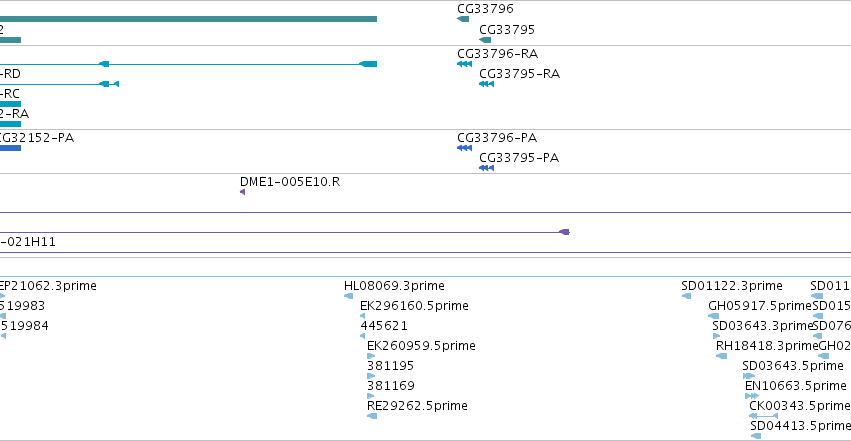This screenshot has width=851, height=441.
Task: Click the -021H11 clone label
Action: pyautogui.click(x=28, y=242)
